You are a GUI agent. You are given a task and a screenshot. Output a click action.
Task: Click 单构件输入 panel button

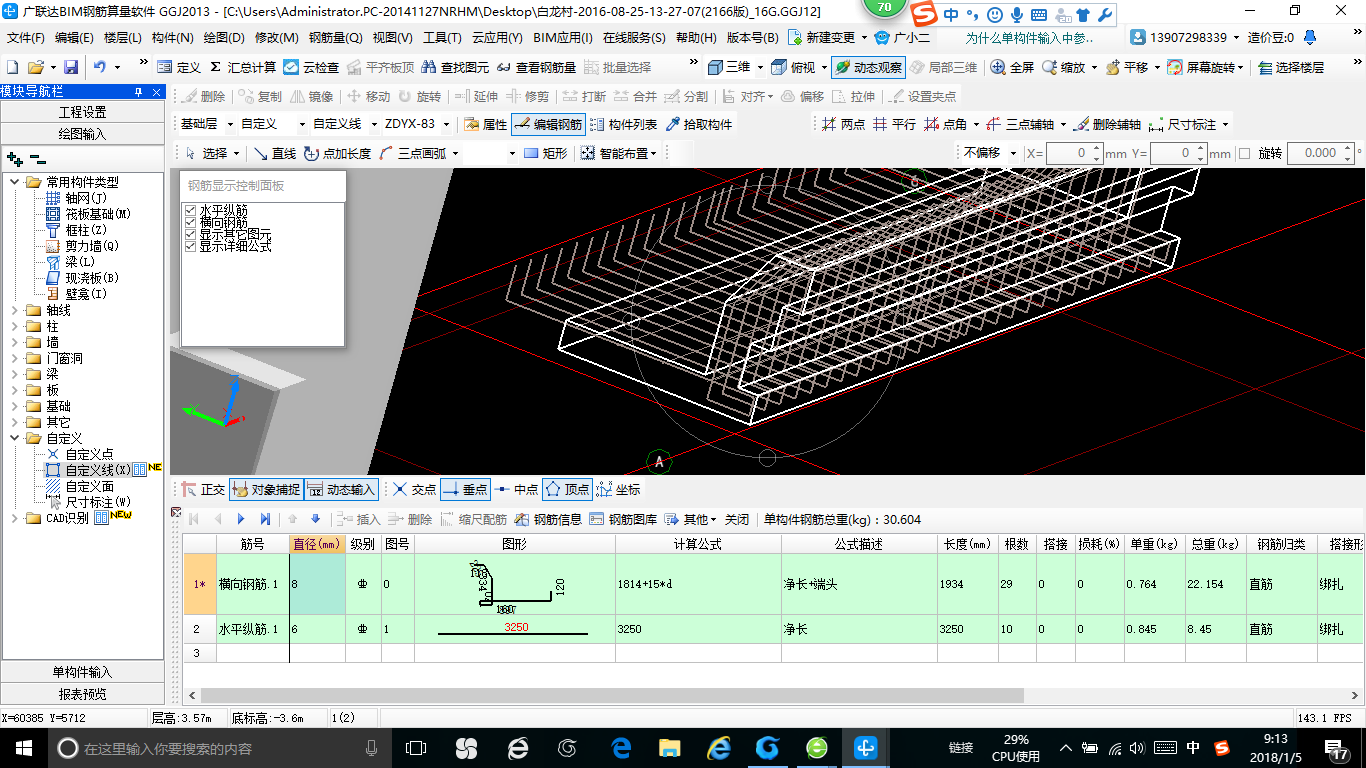pyautogui.click(x=82, y=672)
